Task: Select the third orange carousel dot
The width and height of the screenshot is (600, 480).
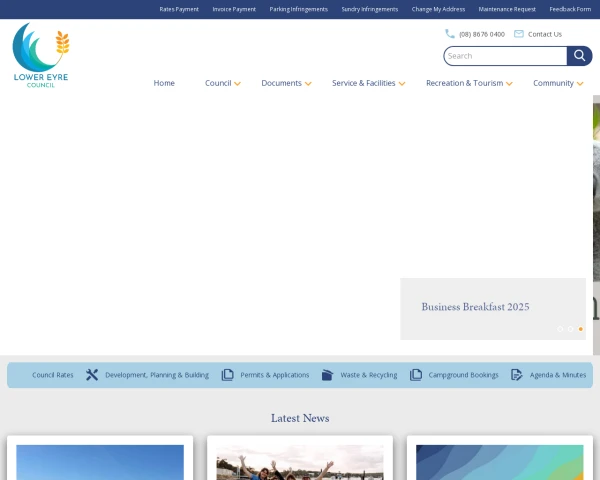Action: tap(581, 329)
